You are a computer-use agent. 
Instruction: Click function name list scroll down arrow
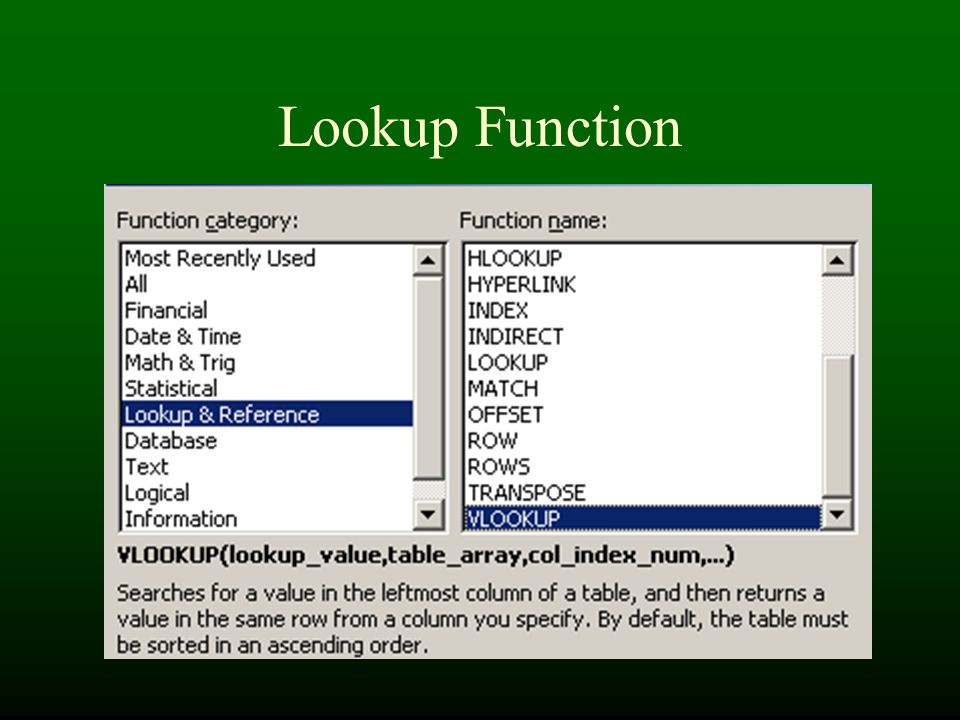coord(836,515)
